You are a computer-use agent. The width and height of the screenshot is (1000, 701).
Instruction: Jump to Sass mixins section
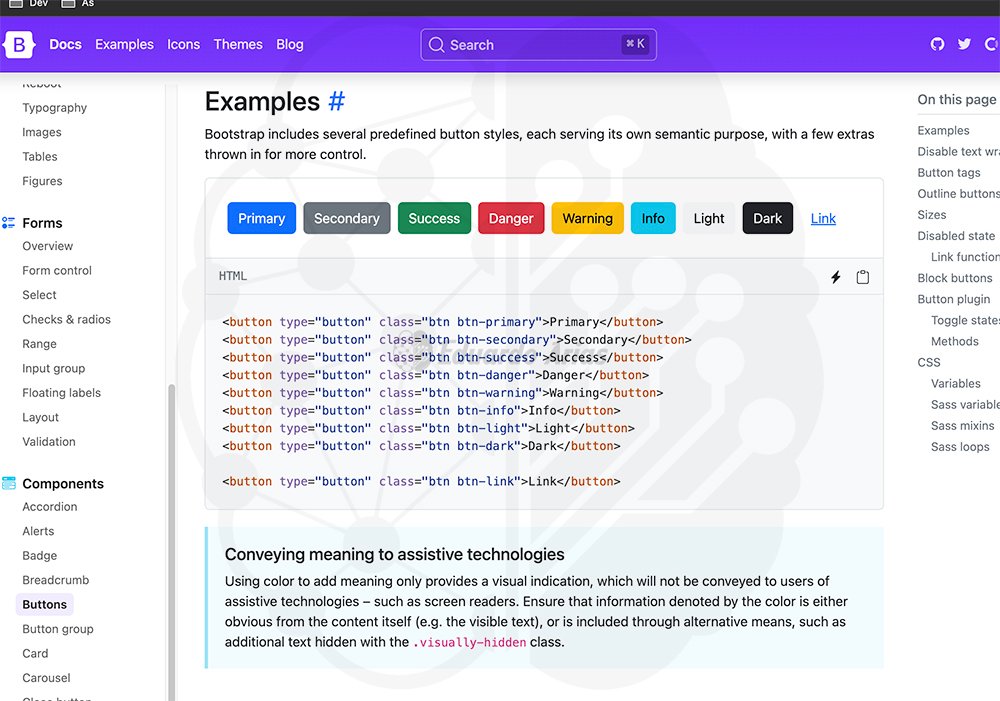point(962,426)
